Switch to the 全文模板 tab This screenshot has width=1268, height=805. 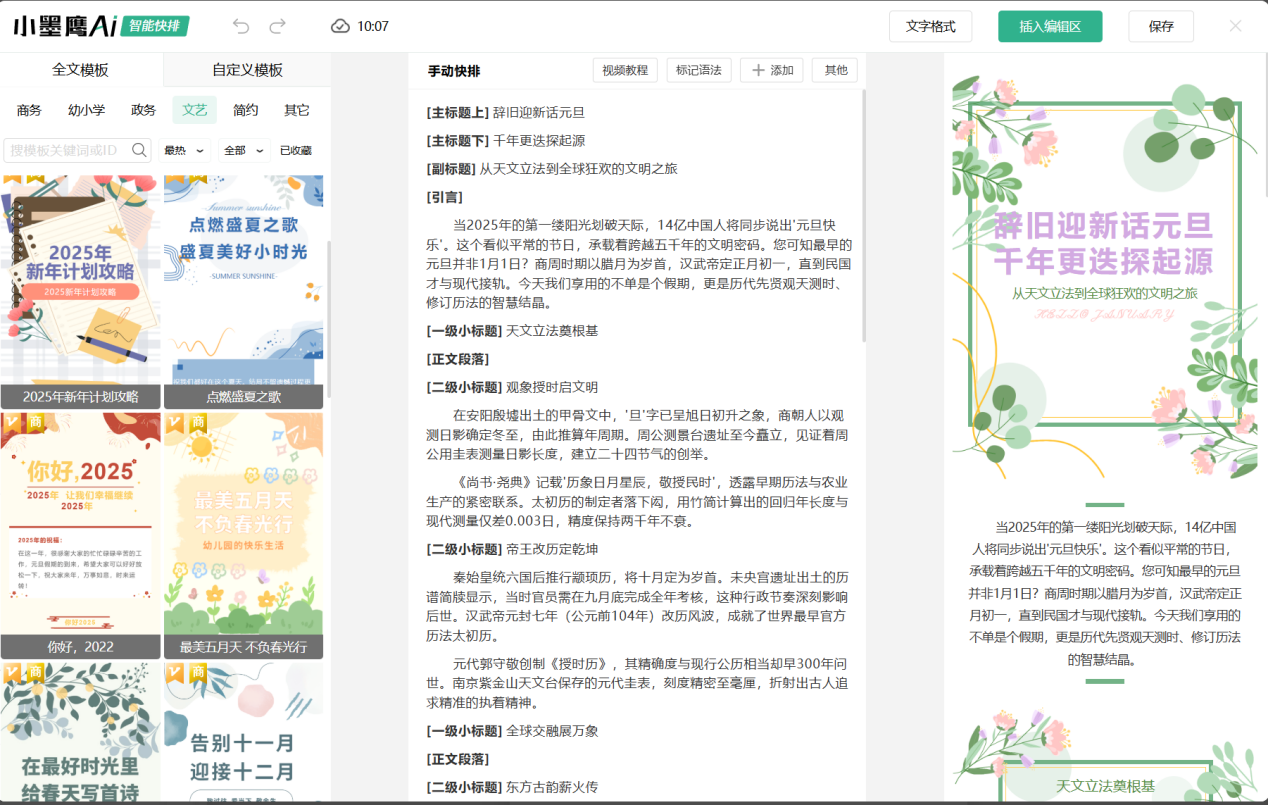[x=80, y=70]
